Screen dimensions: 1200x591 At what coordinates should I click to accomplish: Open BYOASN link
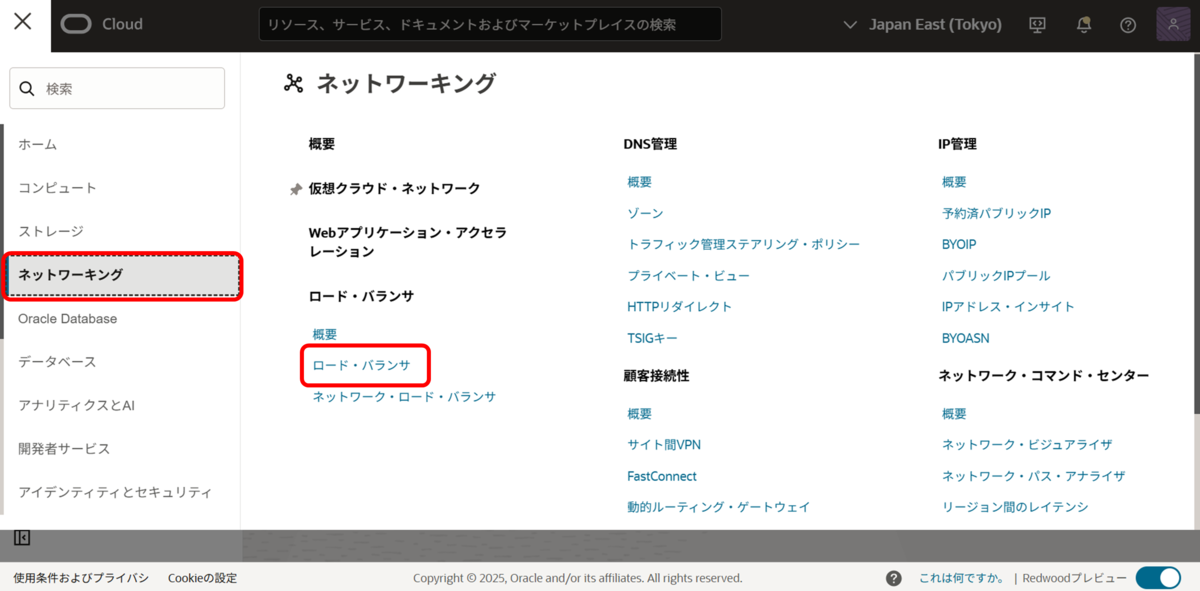[x=966, y=338]
